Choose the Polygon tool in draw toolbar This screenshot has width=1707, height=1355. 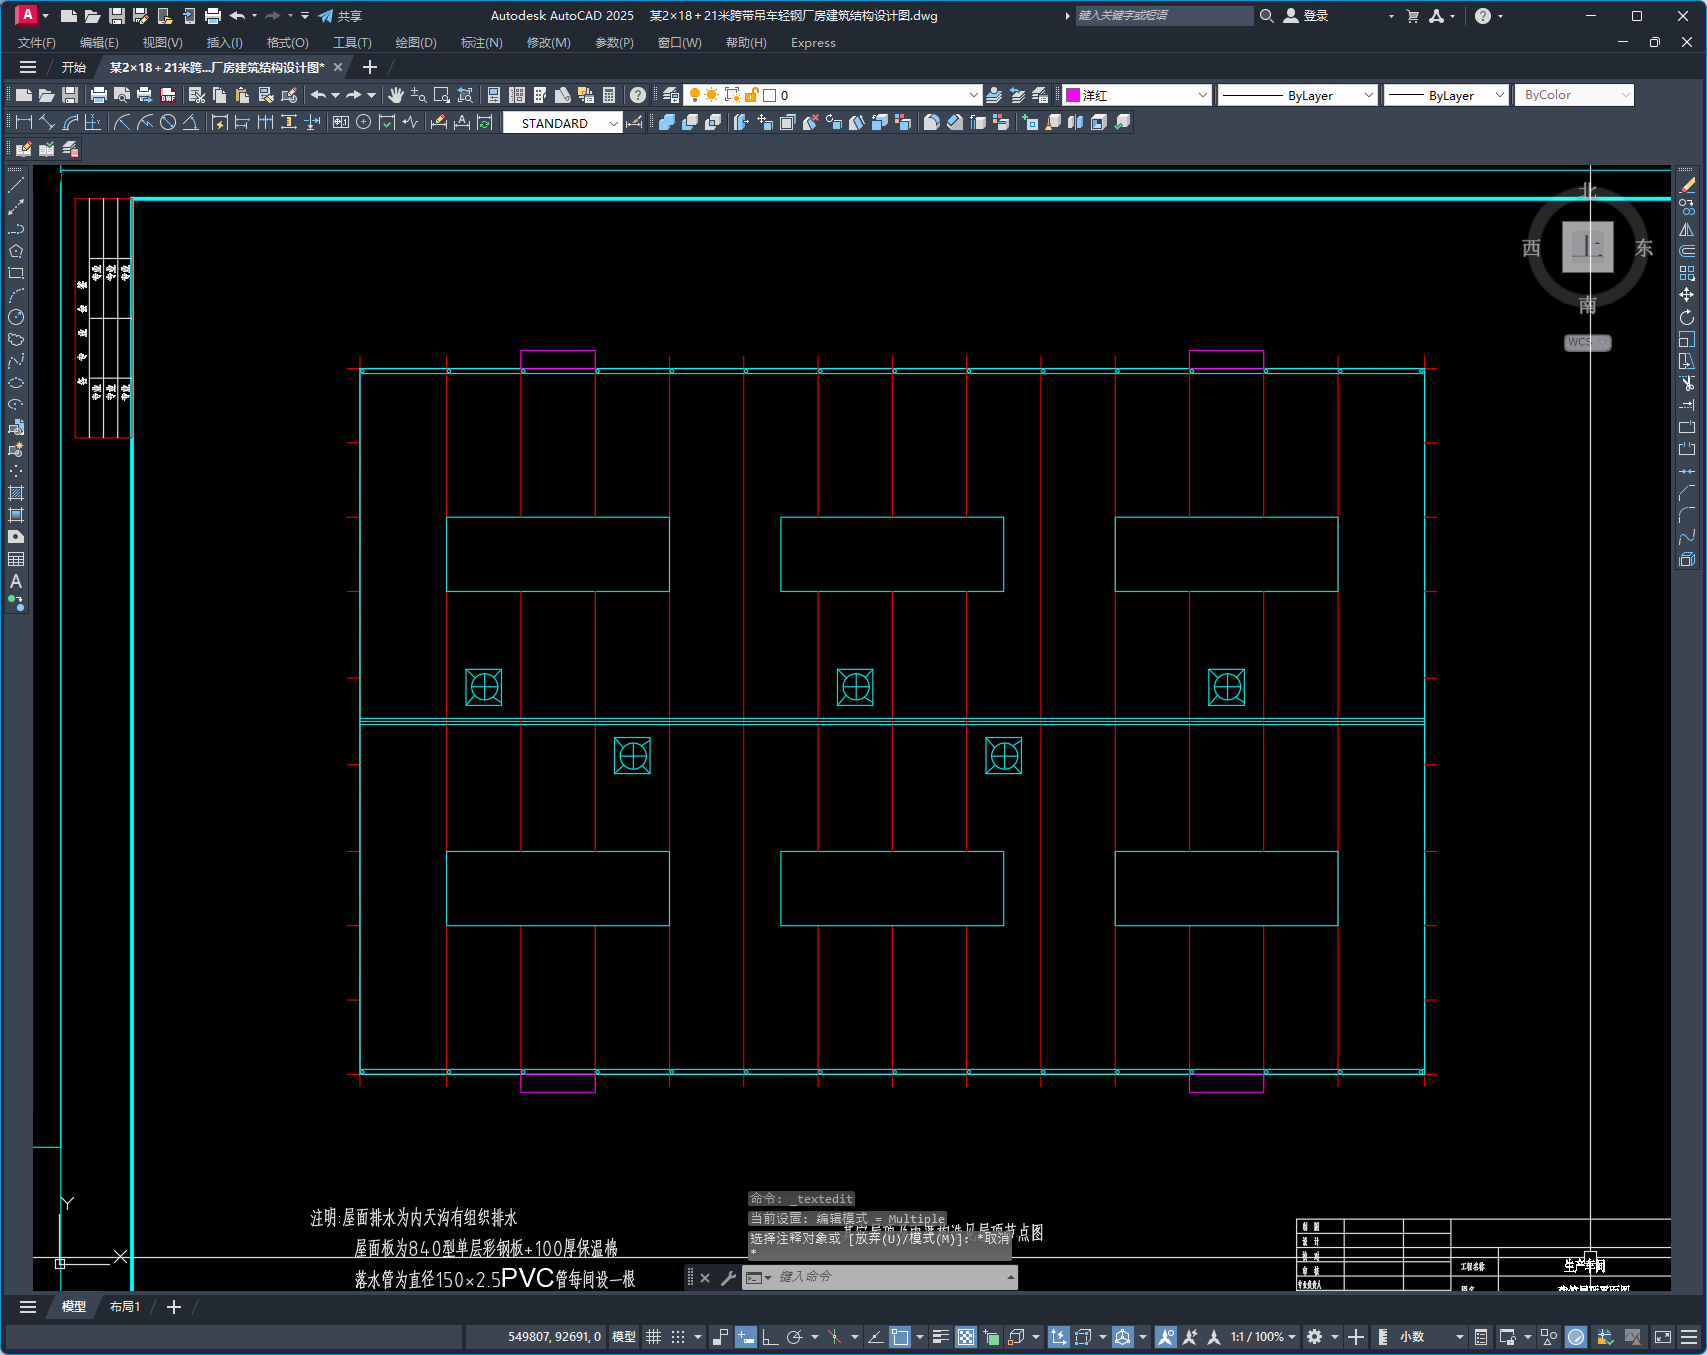16,251
